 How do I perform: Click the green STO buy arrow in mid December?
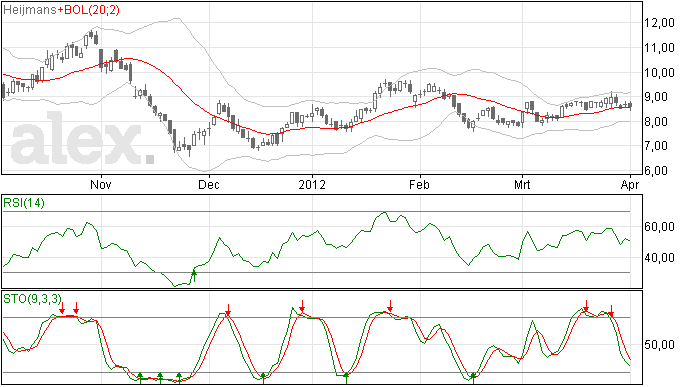click(263, 378)
